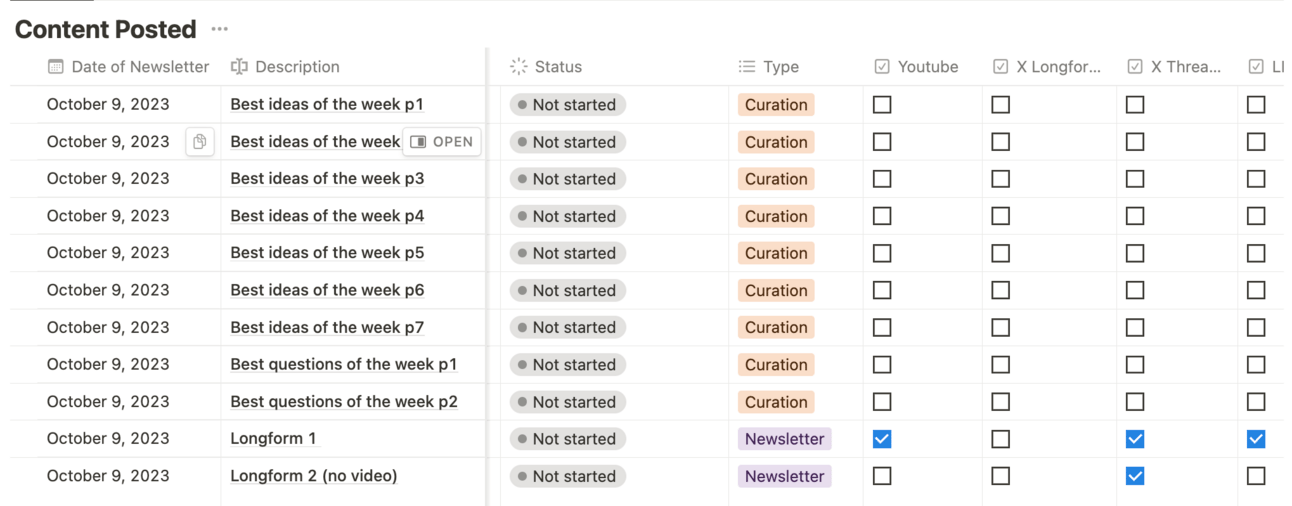Click the calendar icon in Date of Newsletter header
Image resolution: width=1292 pixels, height=506 pixels.
[x=56, y=67]
